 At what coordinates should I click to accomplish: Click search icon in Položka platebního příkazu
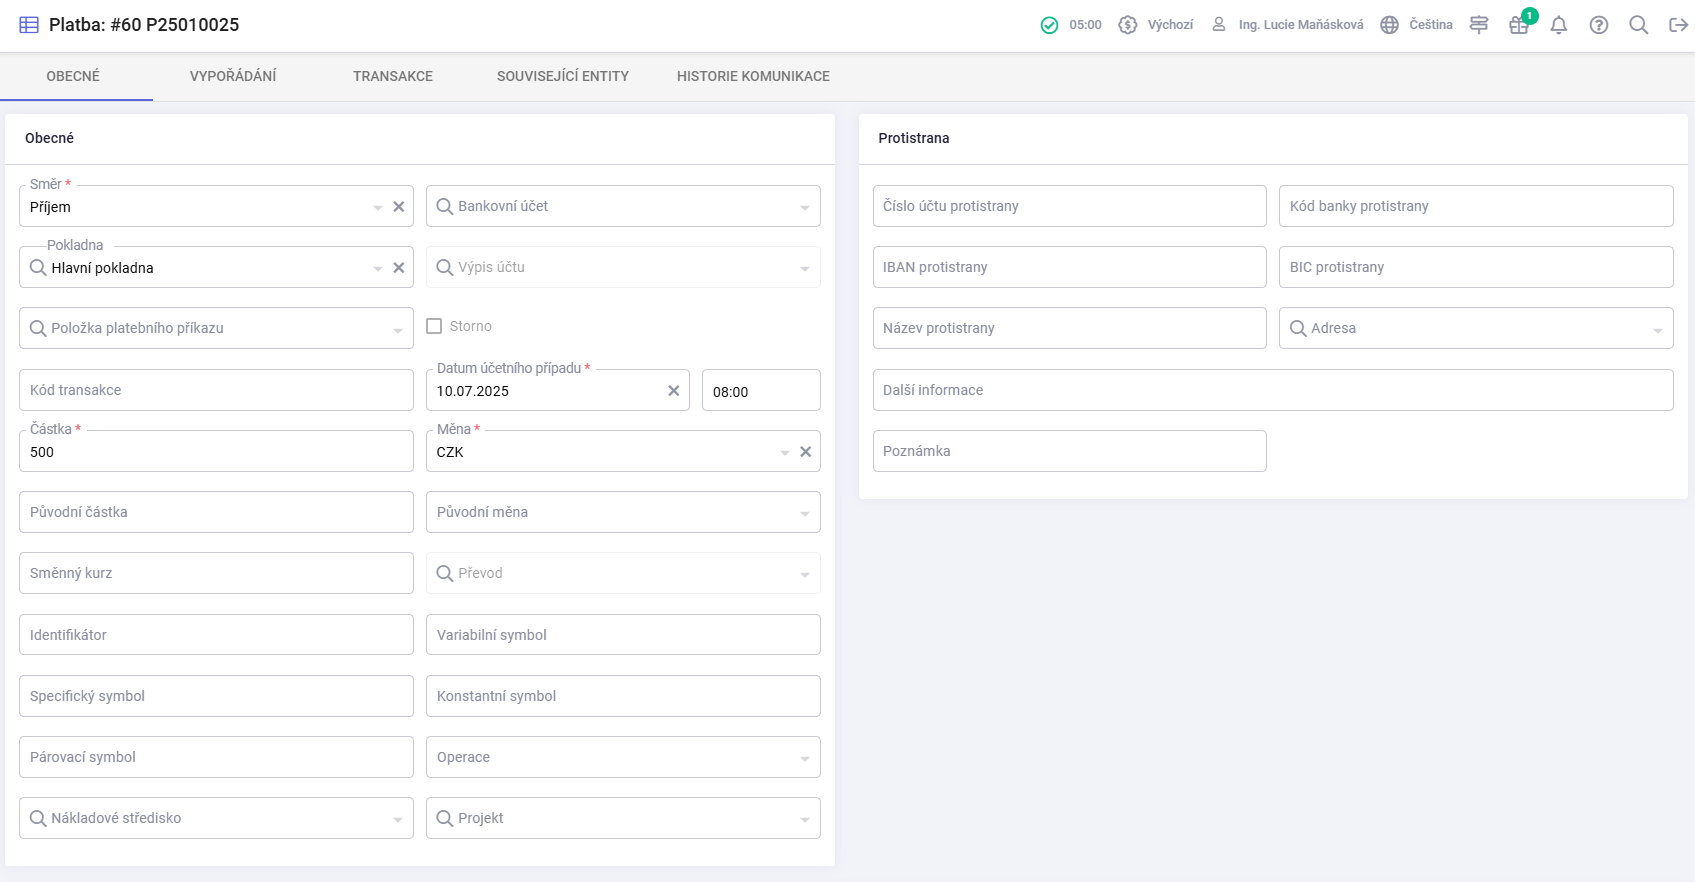(38, 328)
